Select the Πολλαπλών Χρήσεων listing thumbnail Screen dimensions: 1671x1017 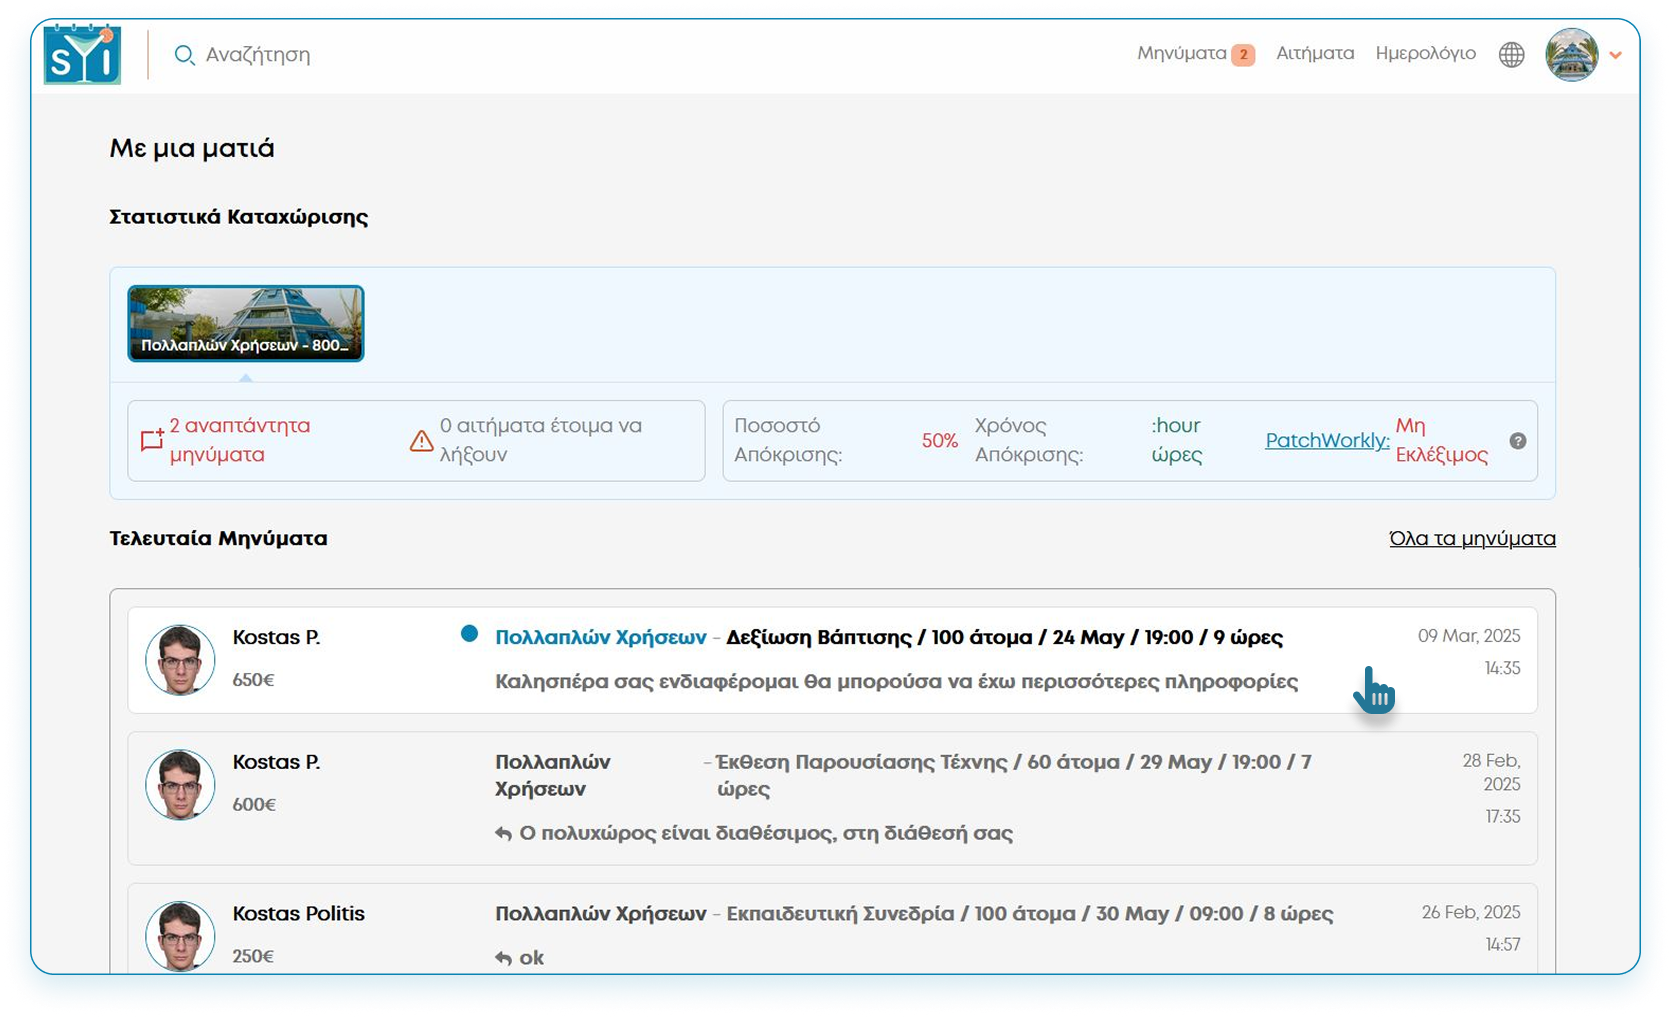(246, 323)
